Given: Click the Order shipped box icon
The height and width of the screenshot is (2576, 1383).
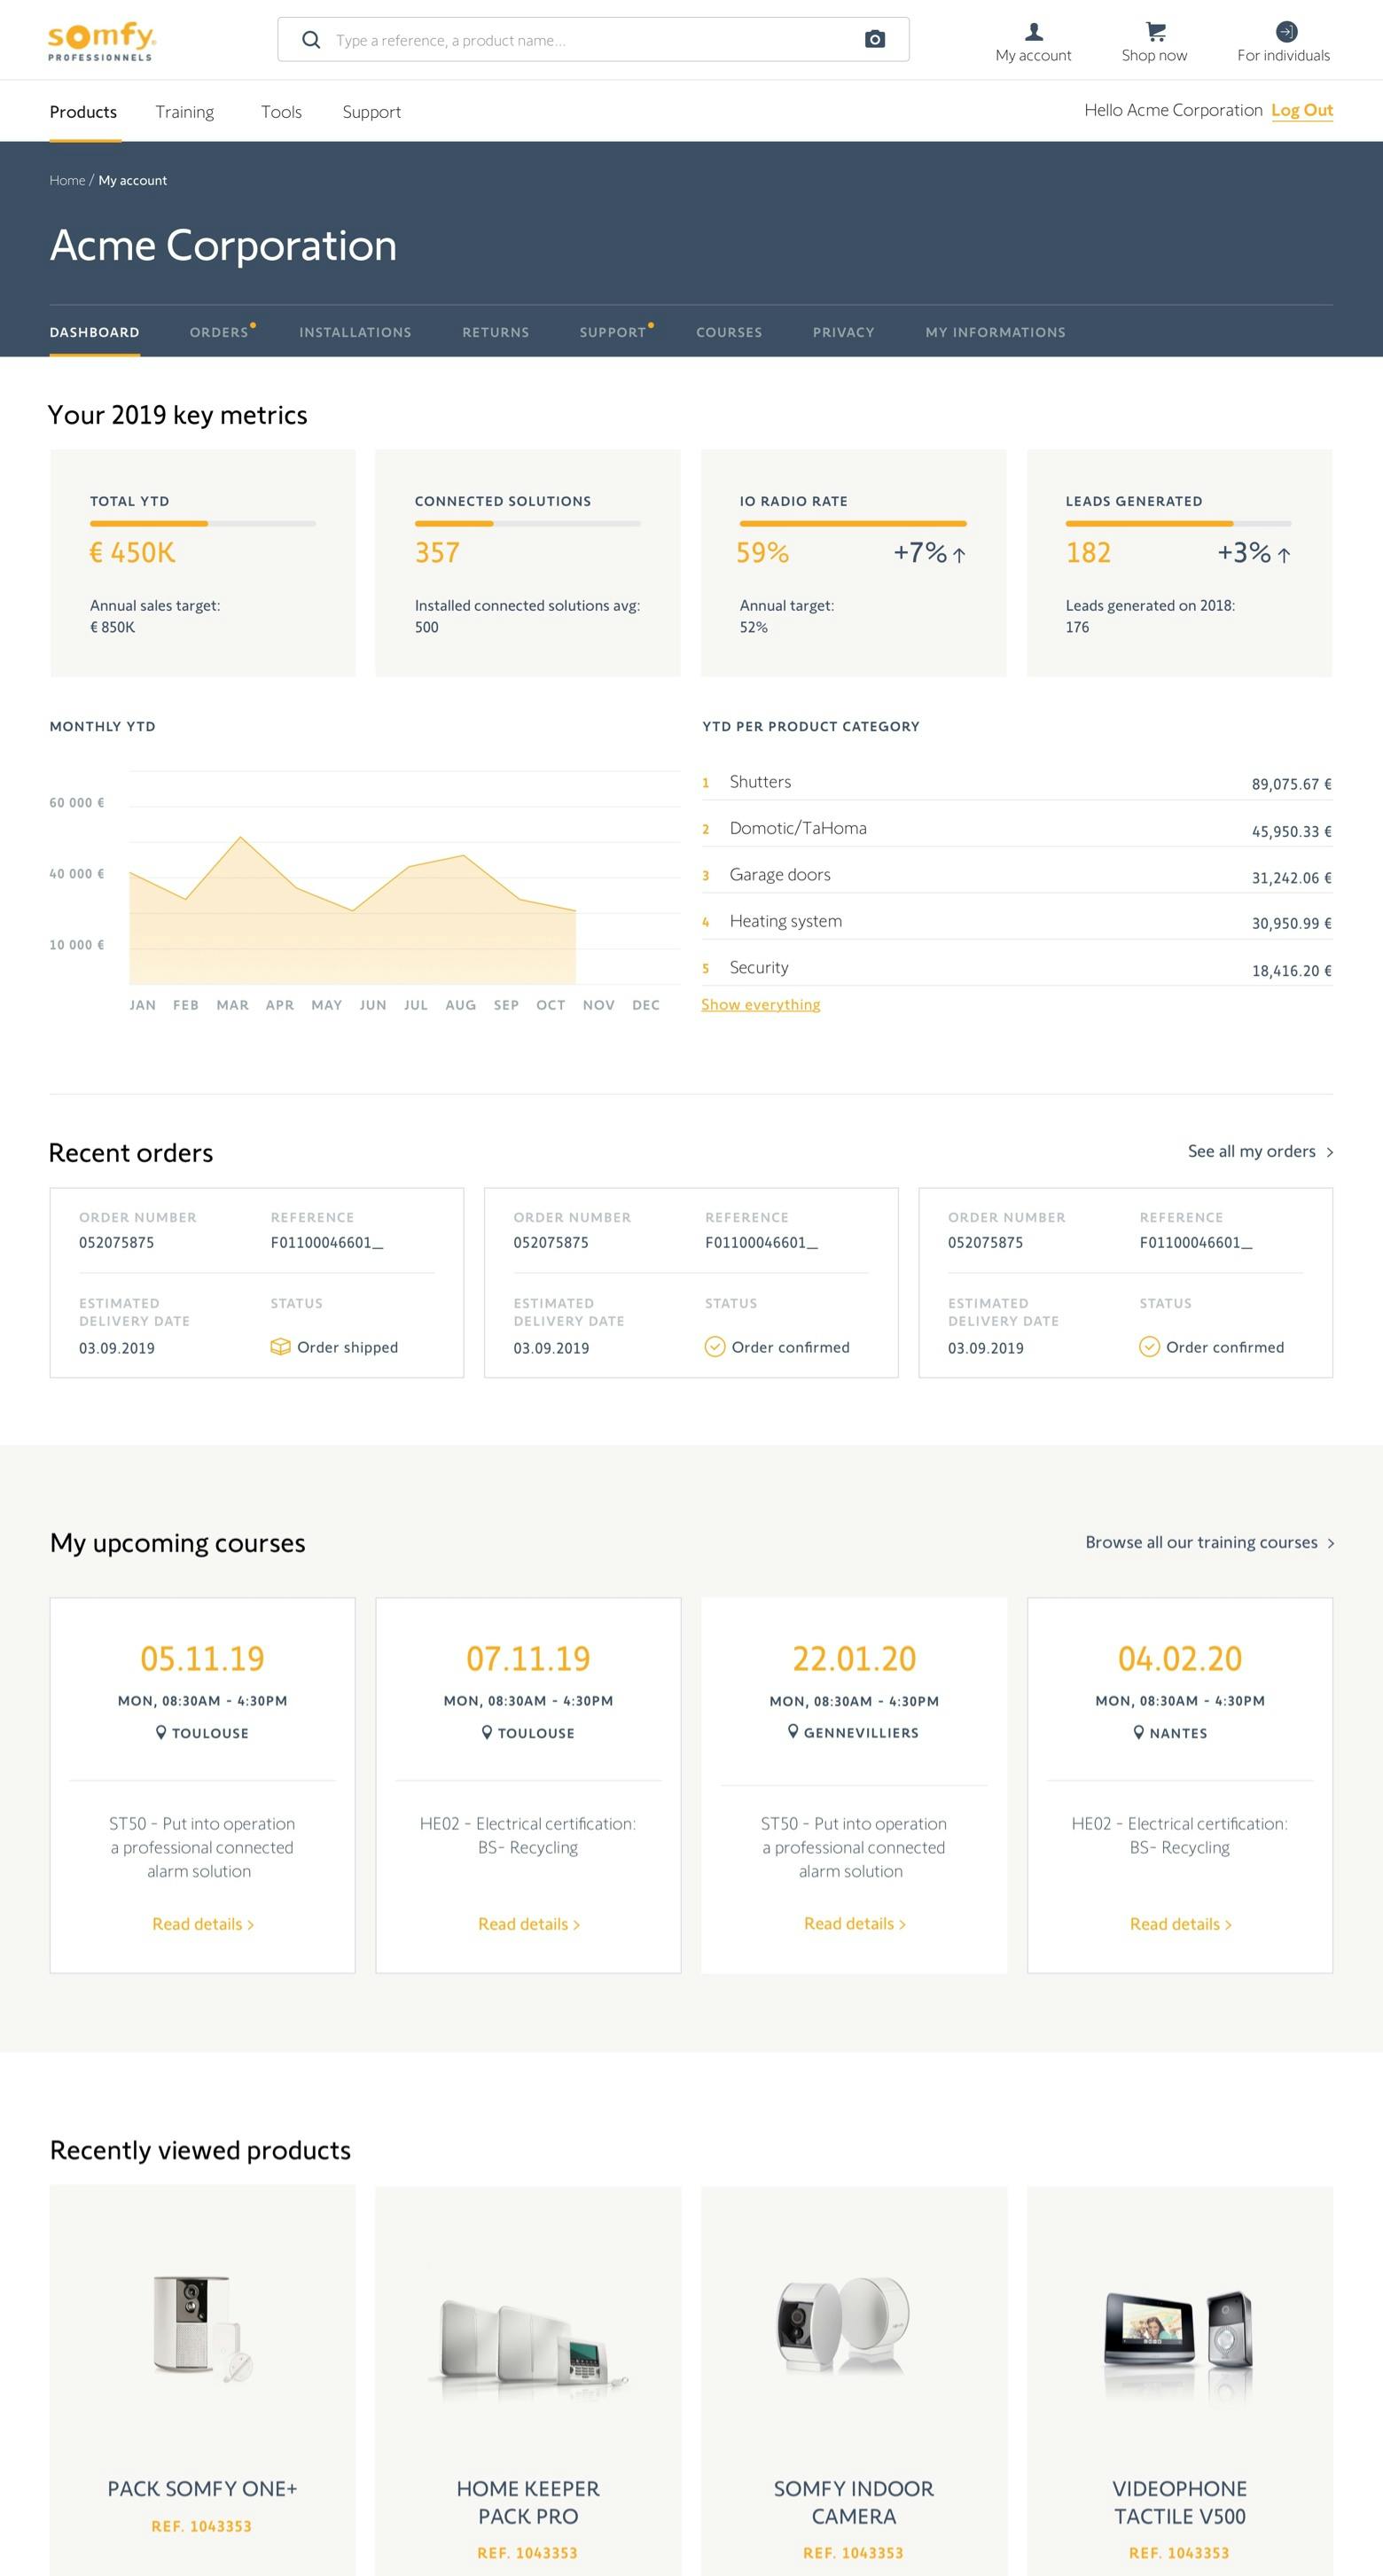Looking at the screenshot, I should [x=280, y=1347].
